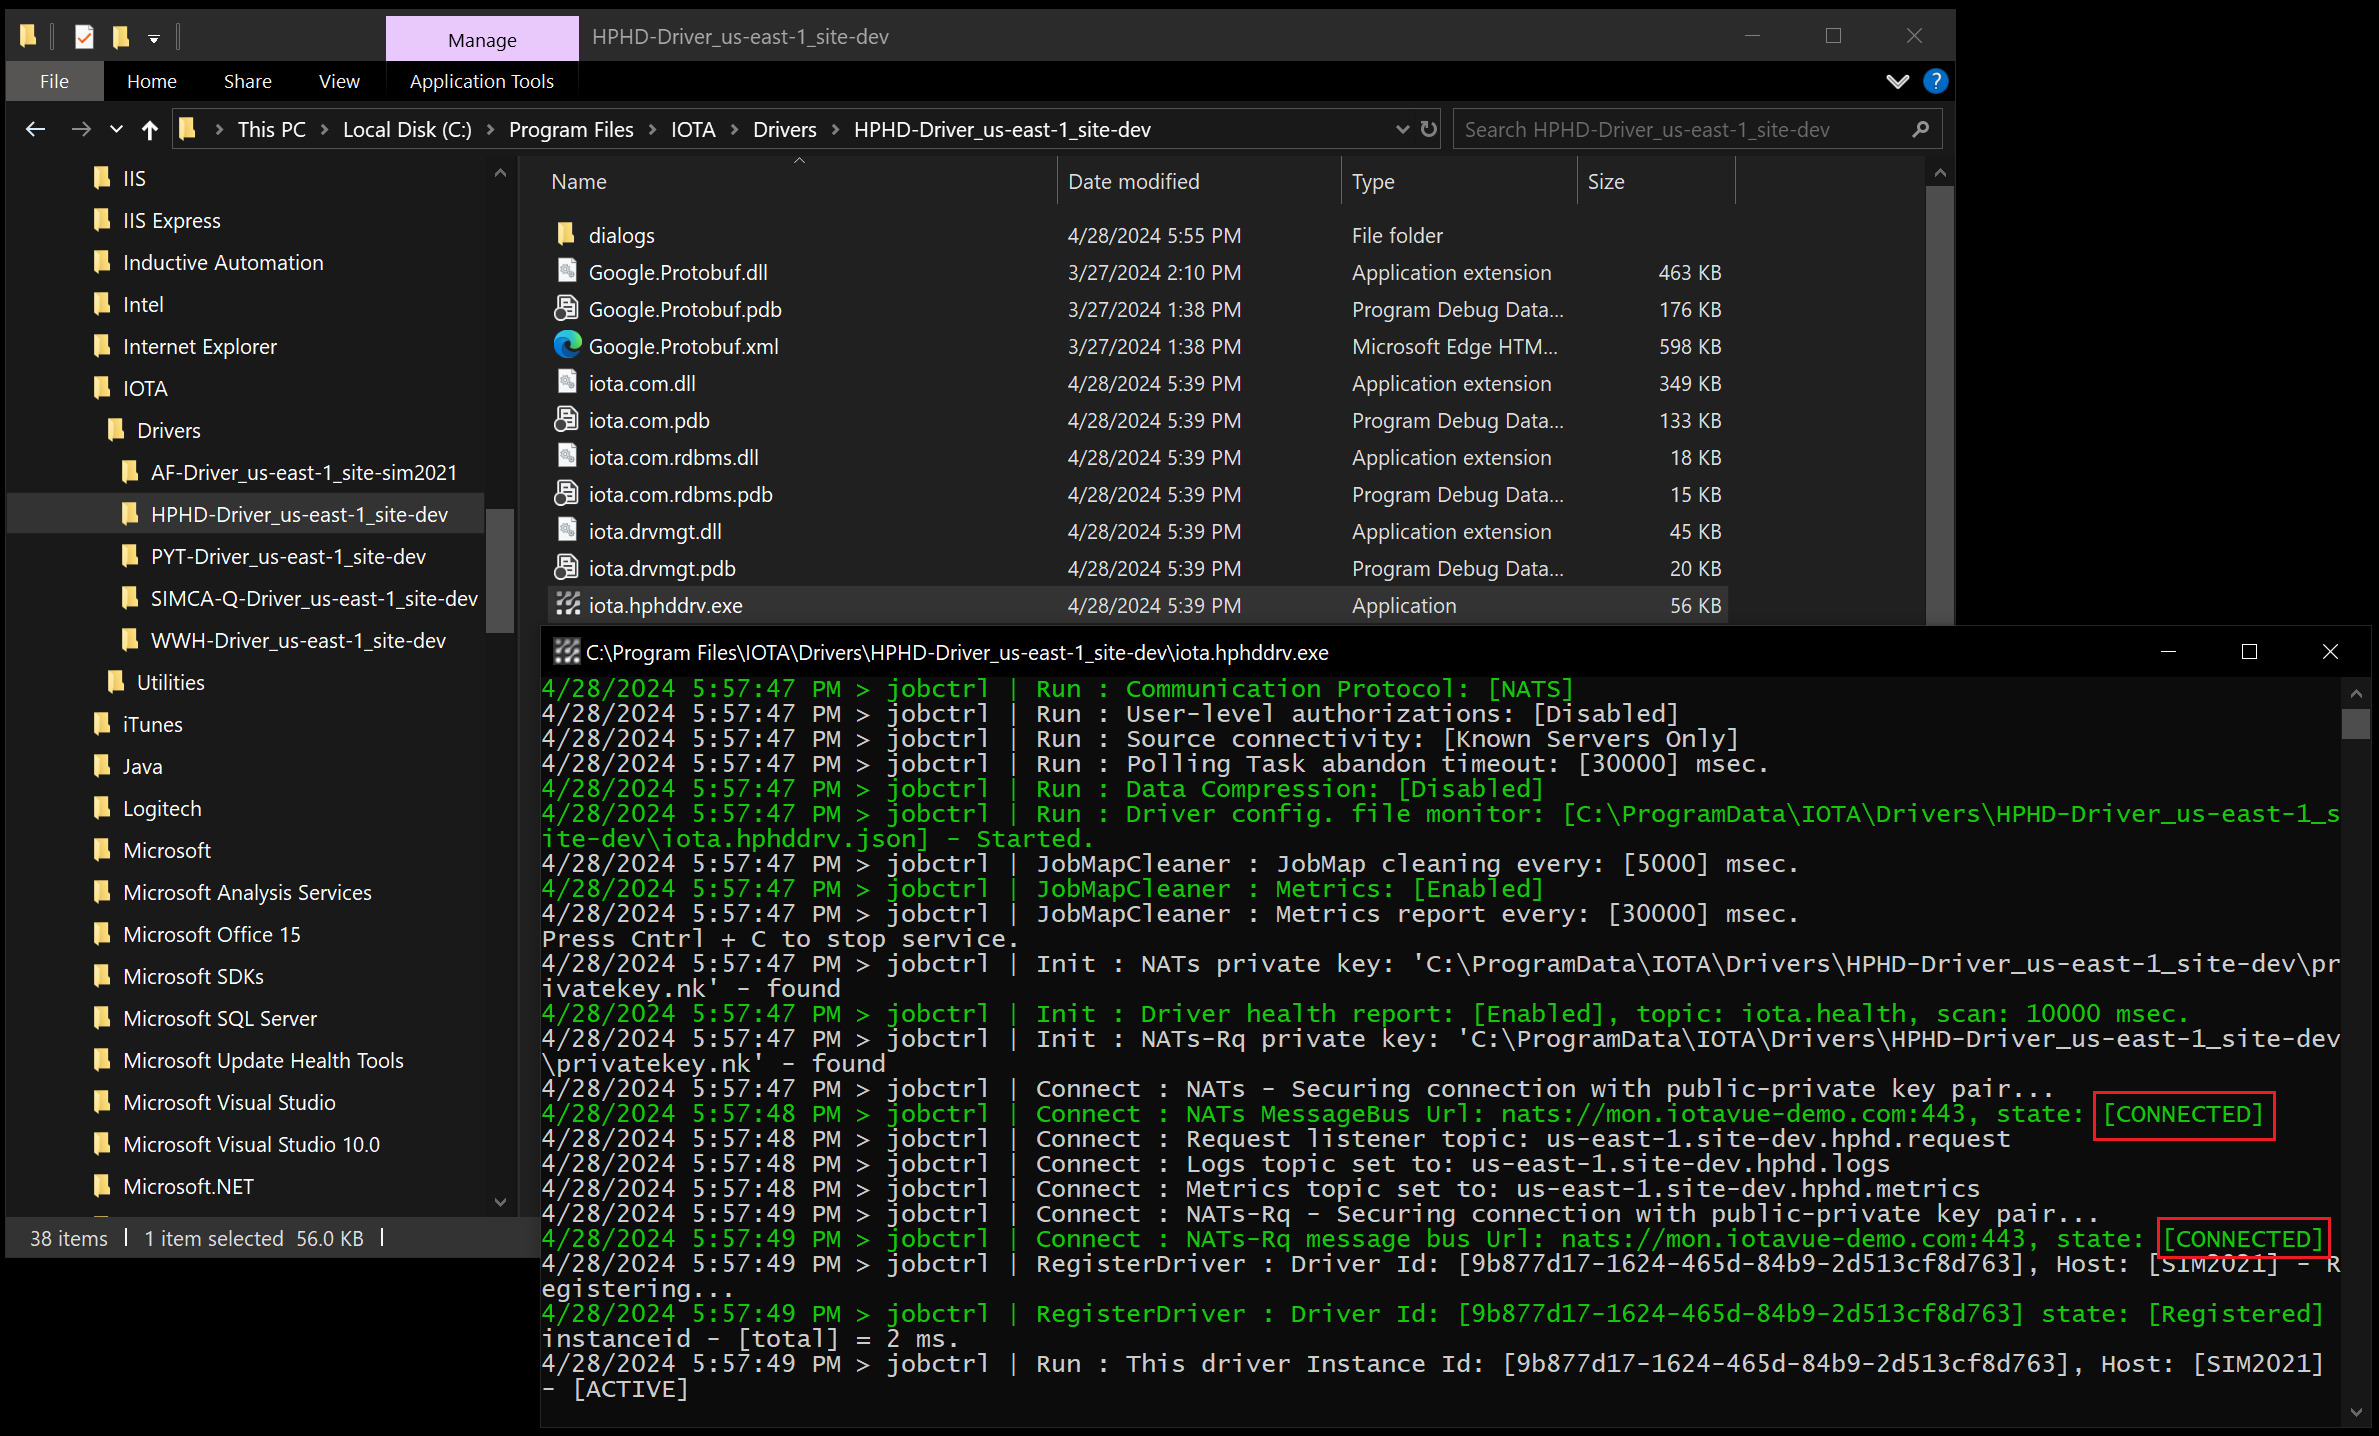The width and height of the screenshot is (2379, 1436).
Task: Click '38 items' in the status bar
Action: (68, 1239)
